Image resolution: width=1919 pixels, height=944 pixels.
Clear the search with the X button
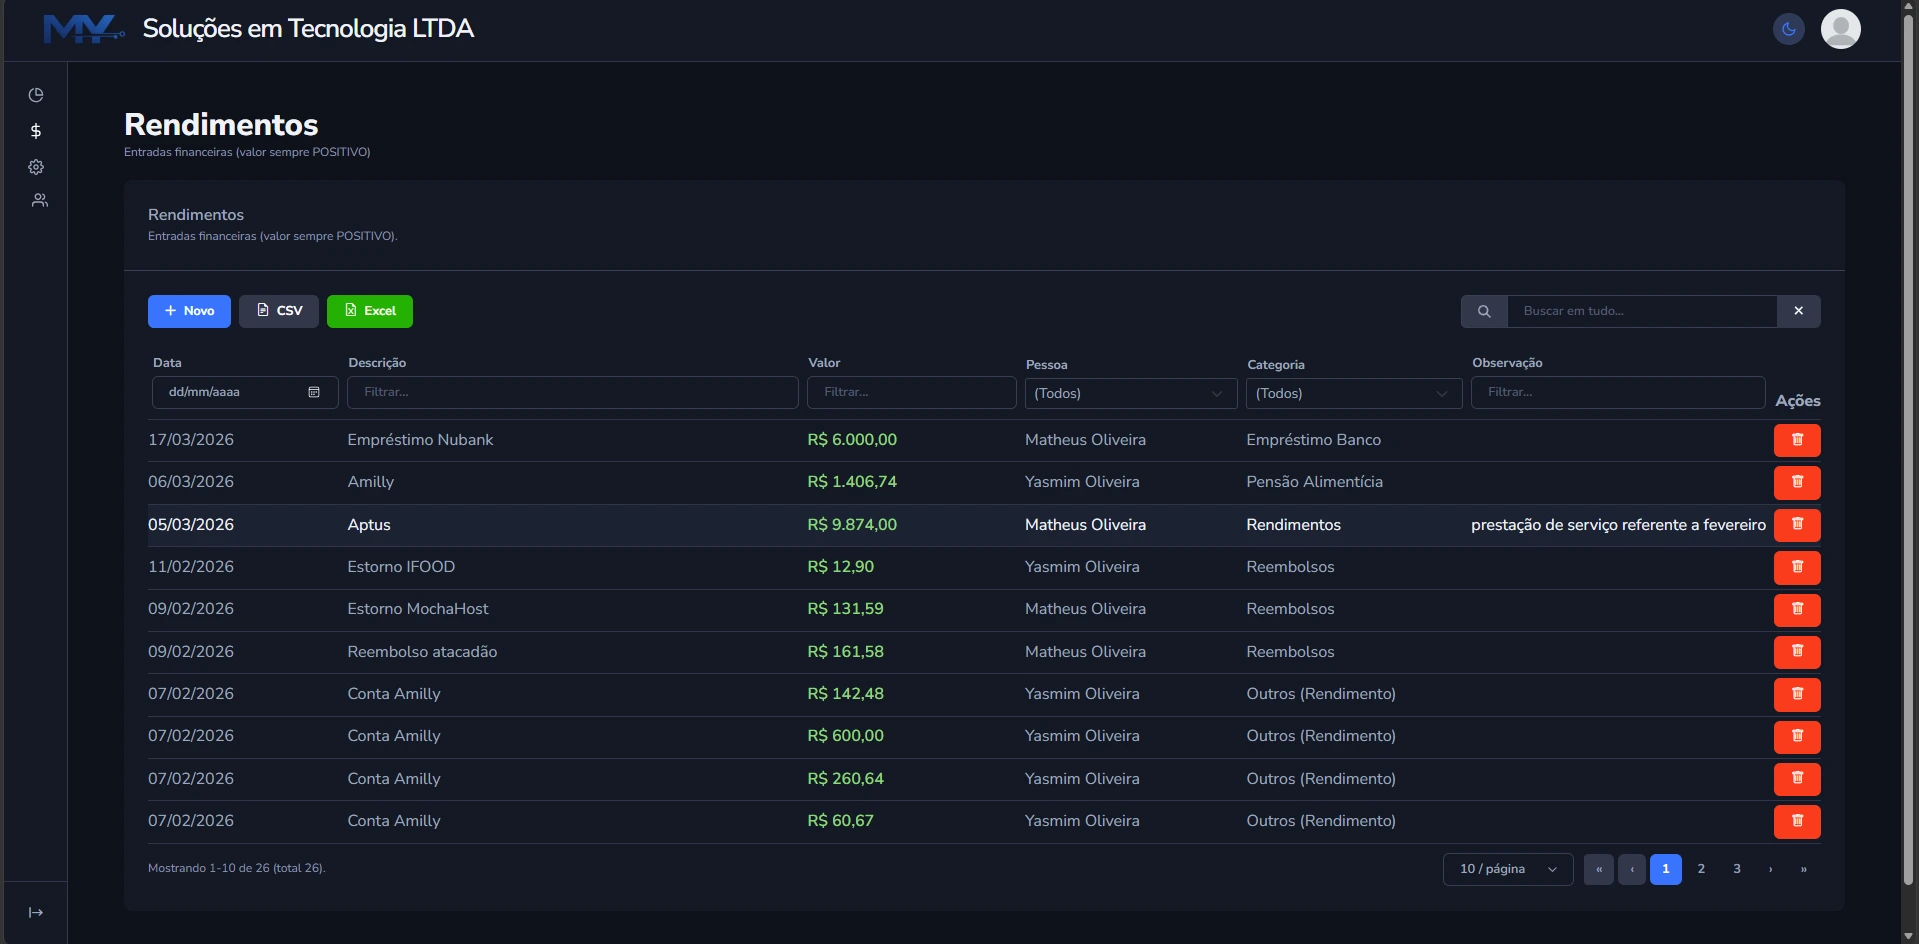pos(1799,311)
